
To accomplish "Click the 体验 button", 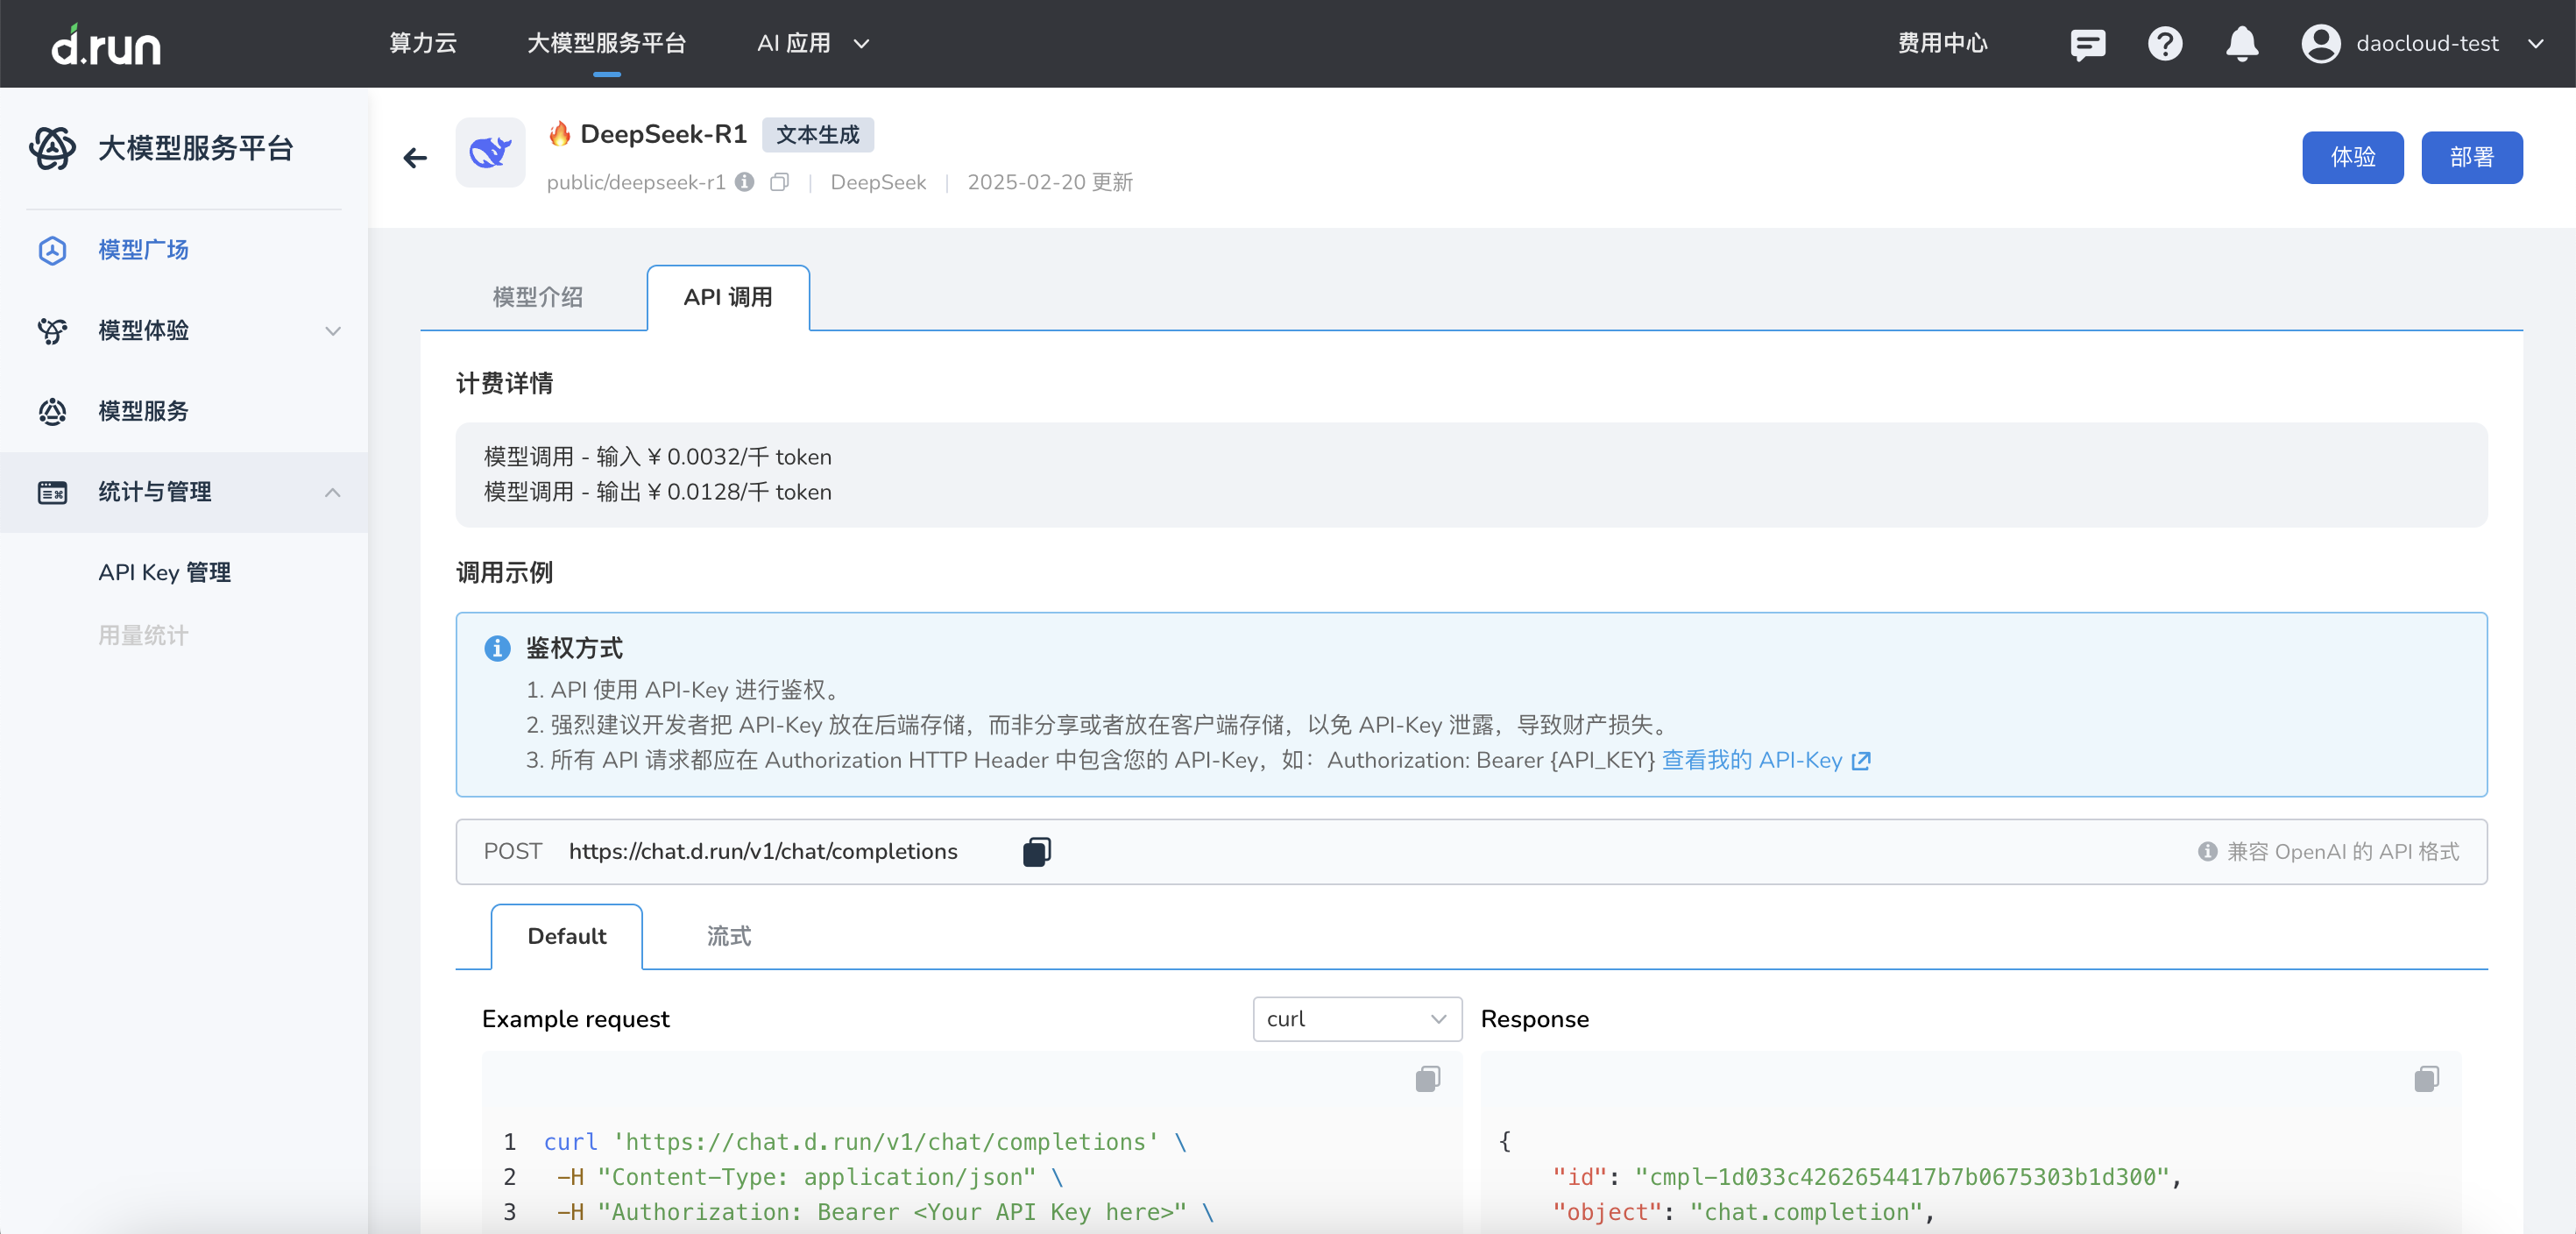I will click(x=2352, y=158).
